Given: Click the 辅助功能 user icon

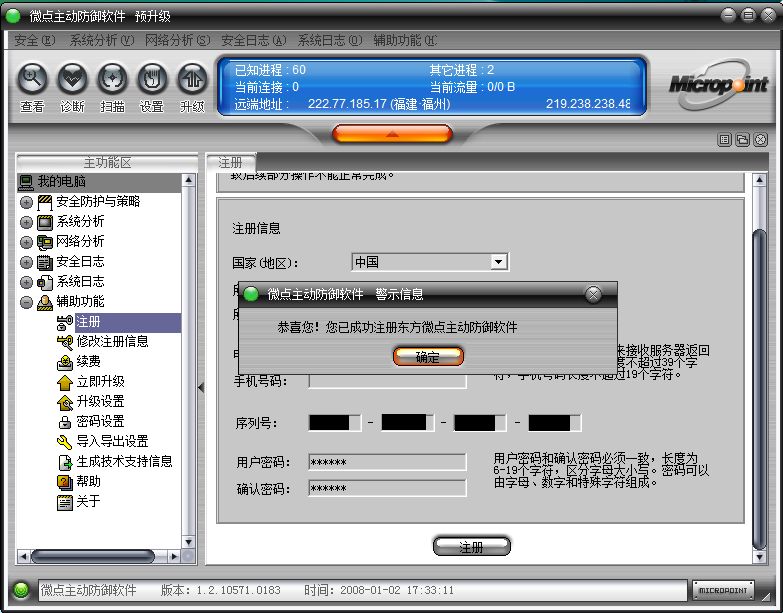Looking at the screenshot, I should (45, 302).
